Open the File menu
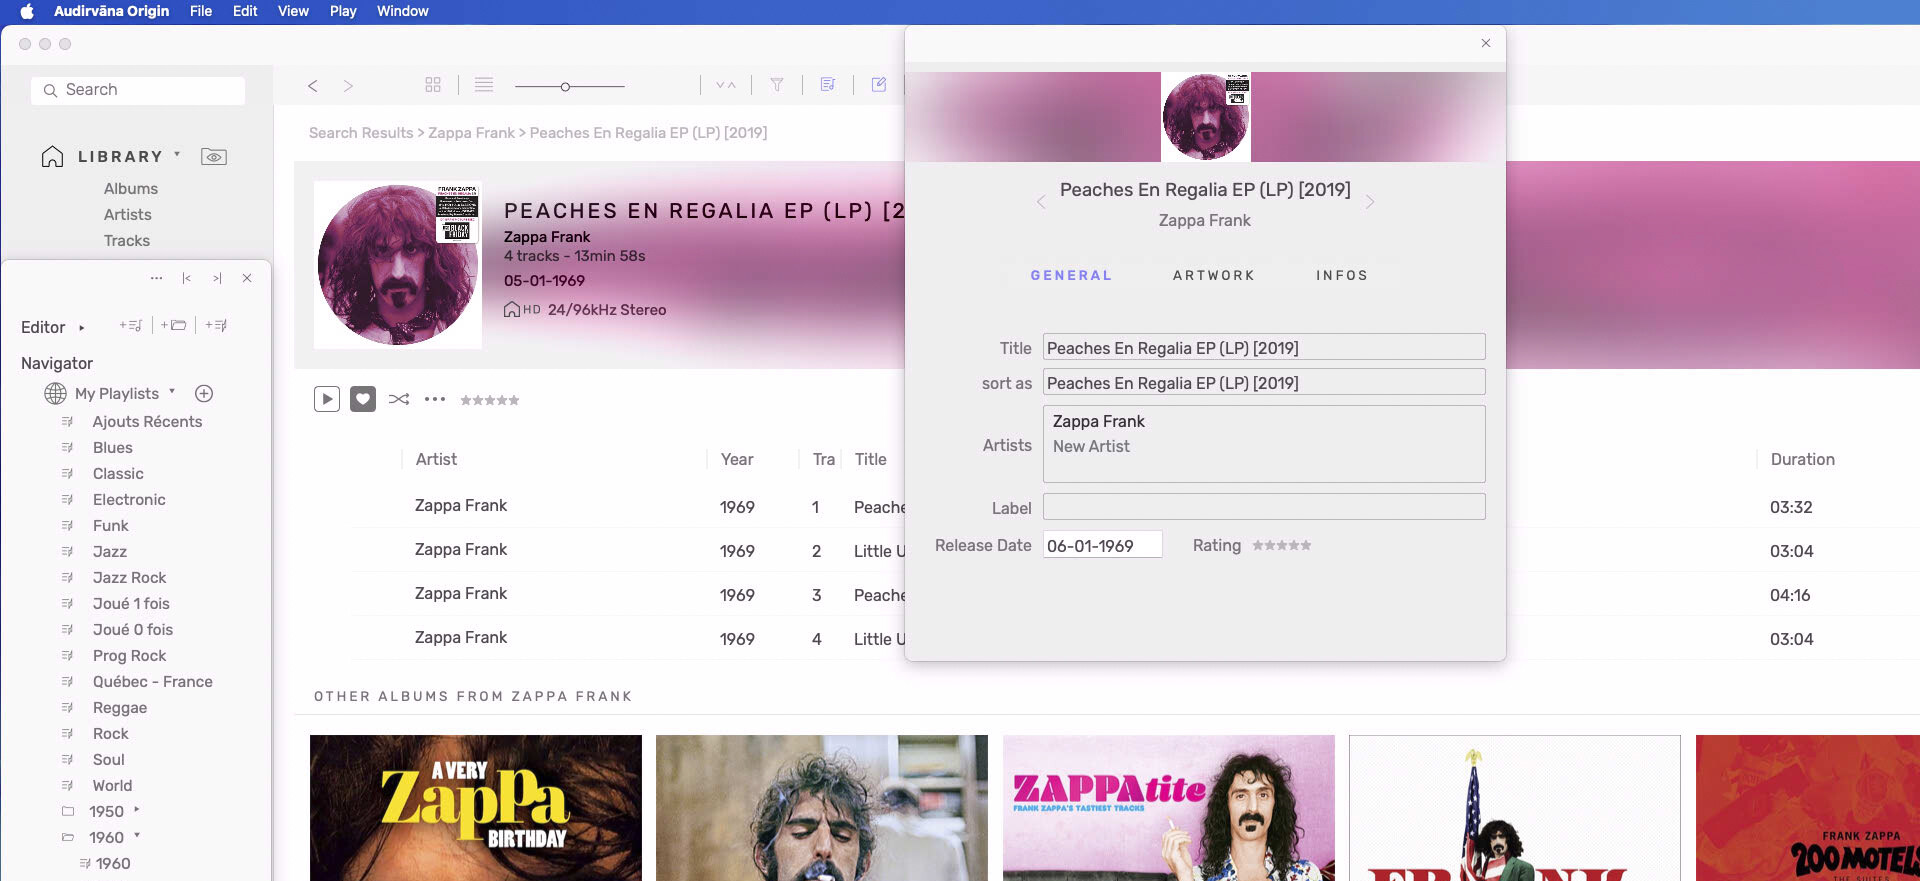 [201, 11]
